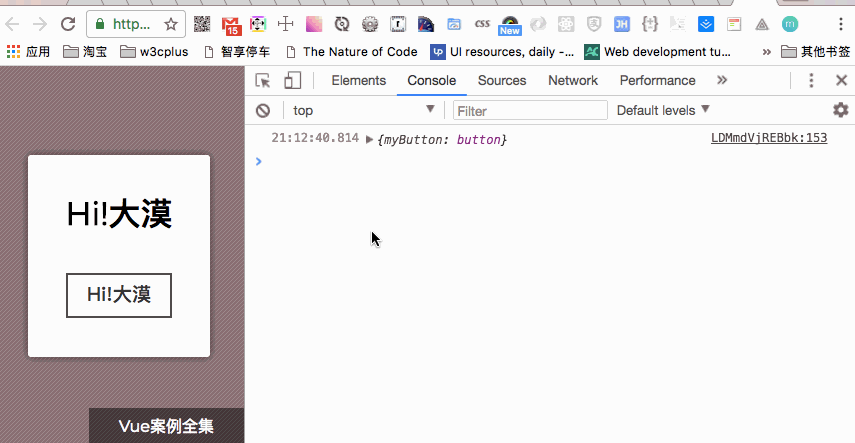Open the JH extension icon

coord(622,24)
